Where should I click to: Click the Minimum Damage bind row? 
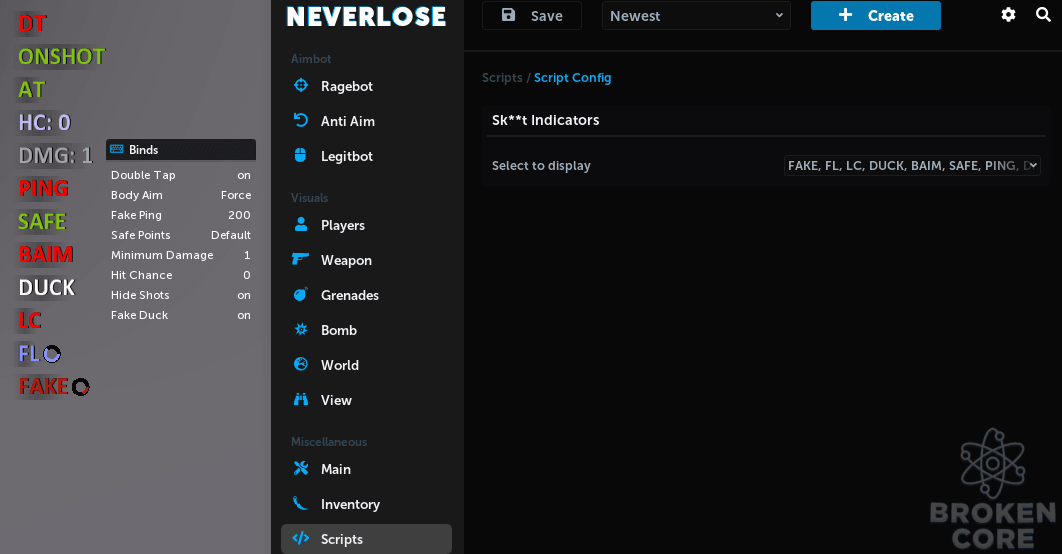point(181,255)
